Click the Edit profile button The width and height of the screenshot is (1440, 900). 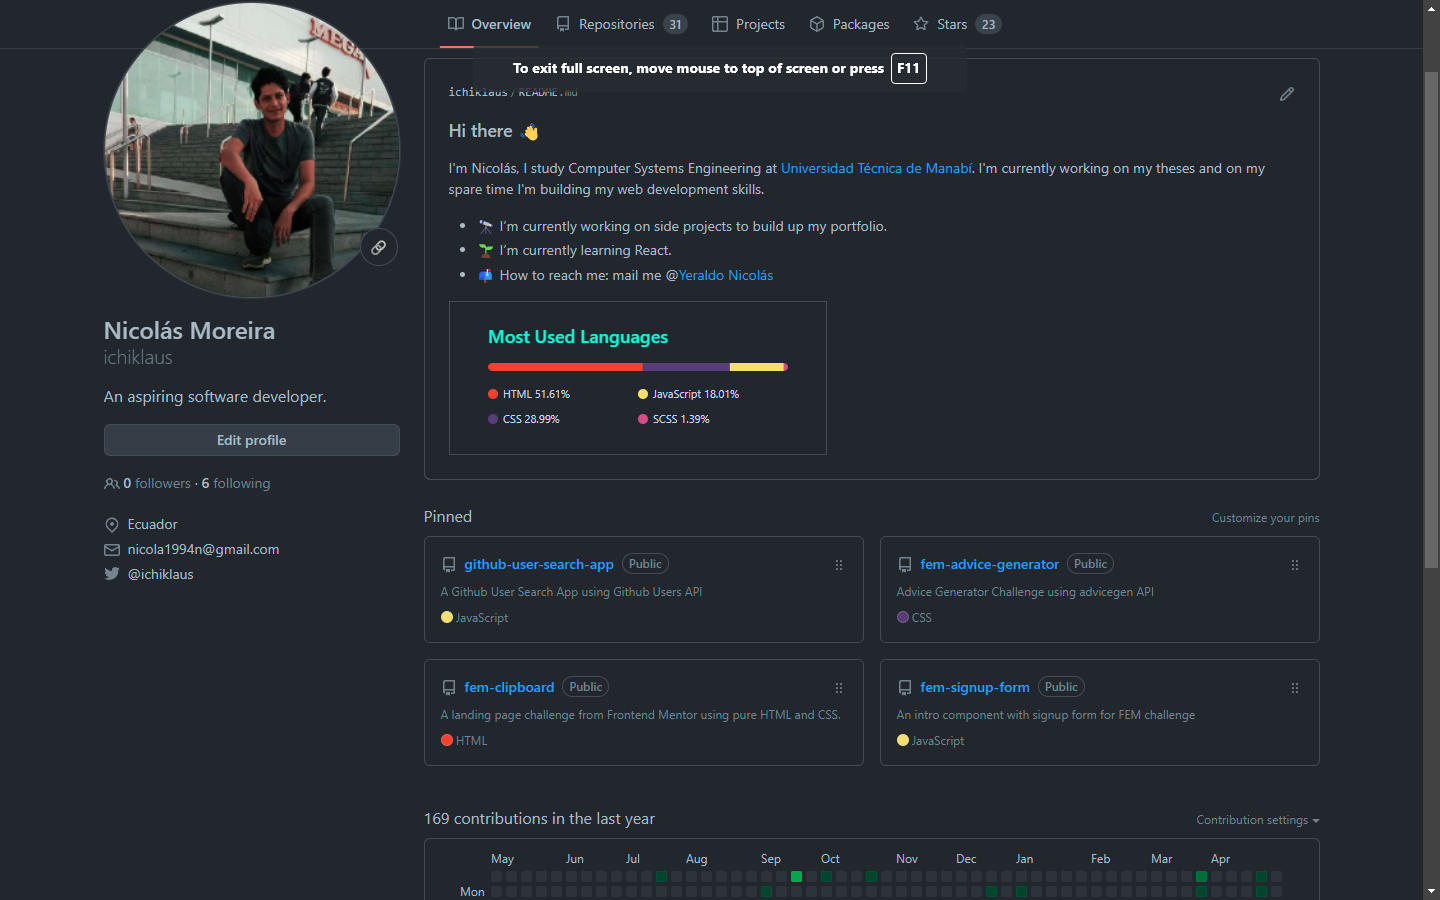tap(252, 440)
